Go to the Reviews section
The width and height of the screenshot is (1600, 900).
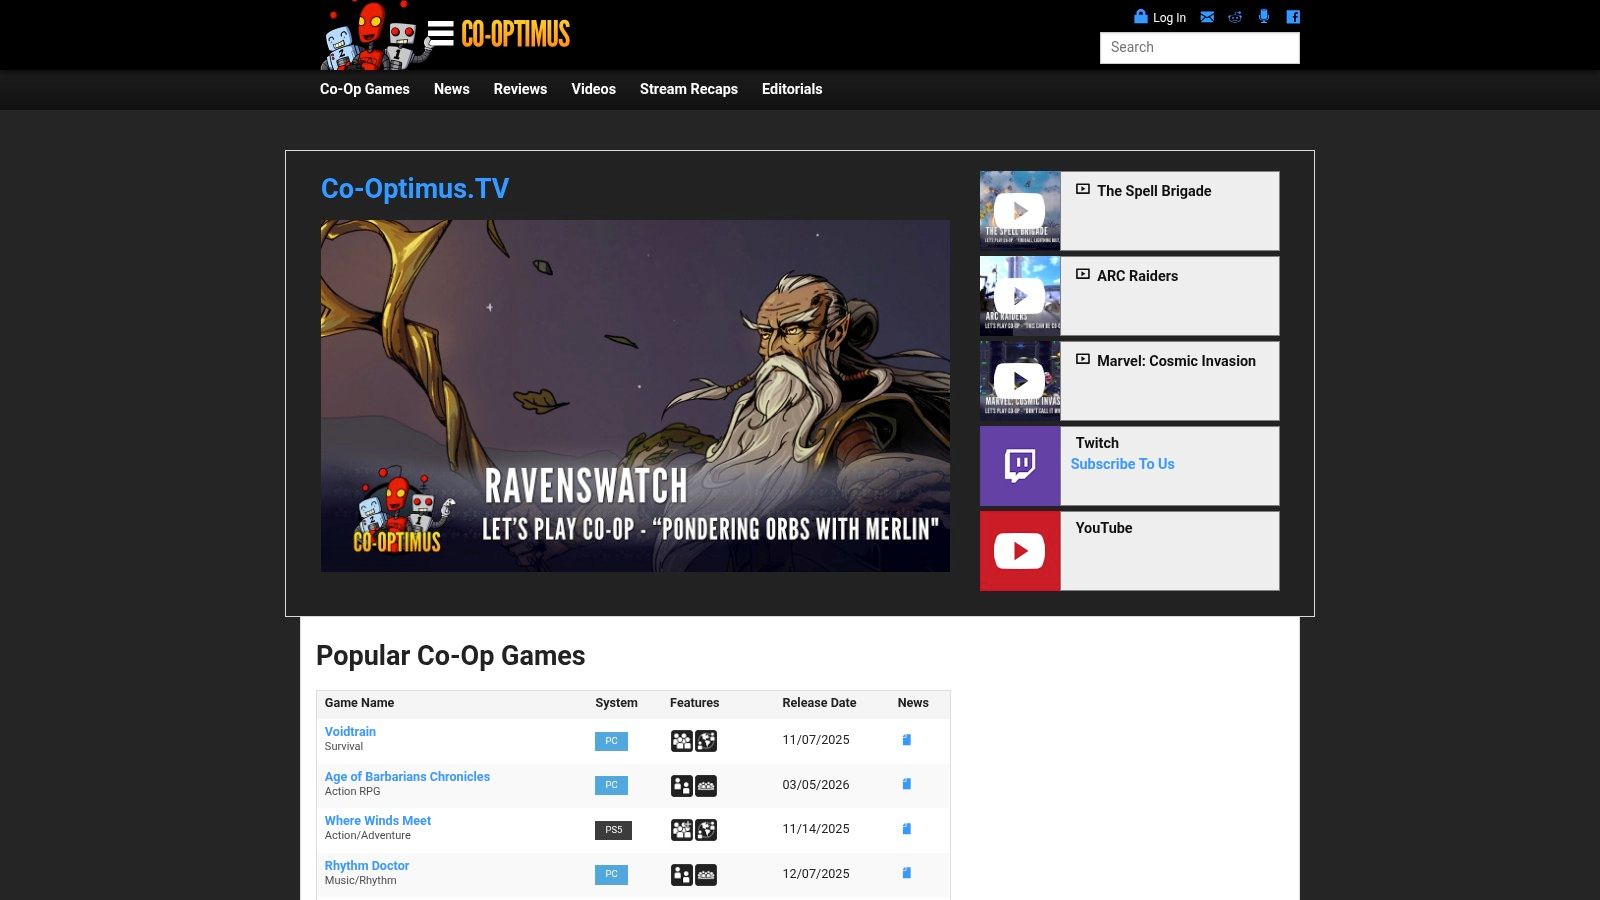(520, 89)
